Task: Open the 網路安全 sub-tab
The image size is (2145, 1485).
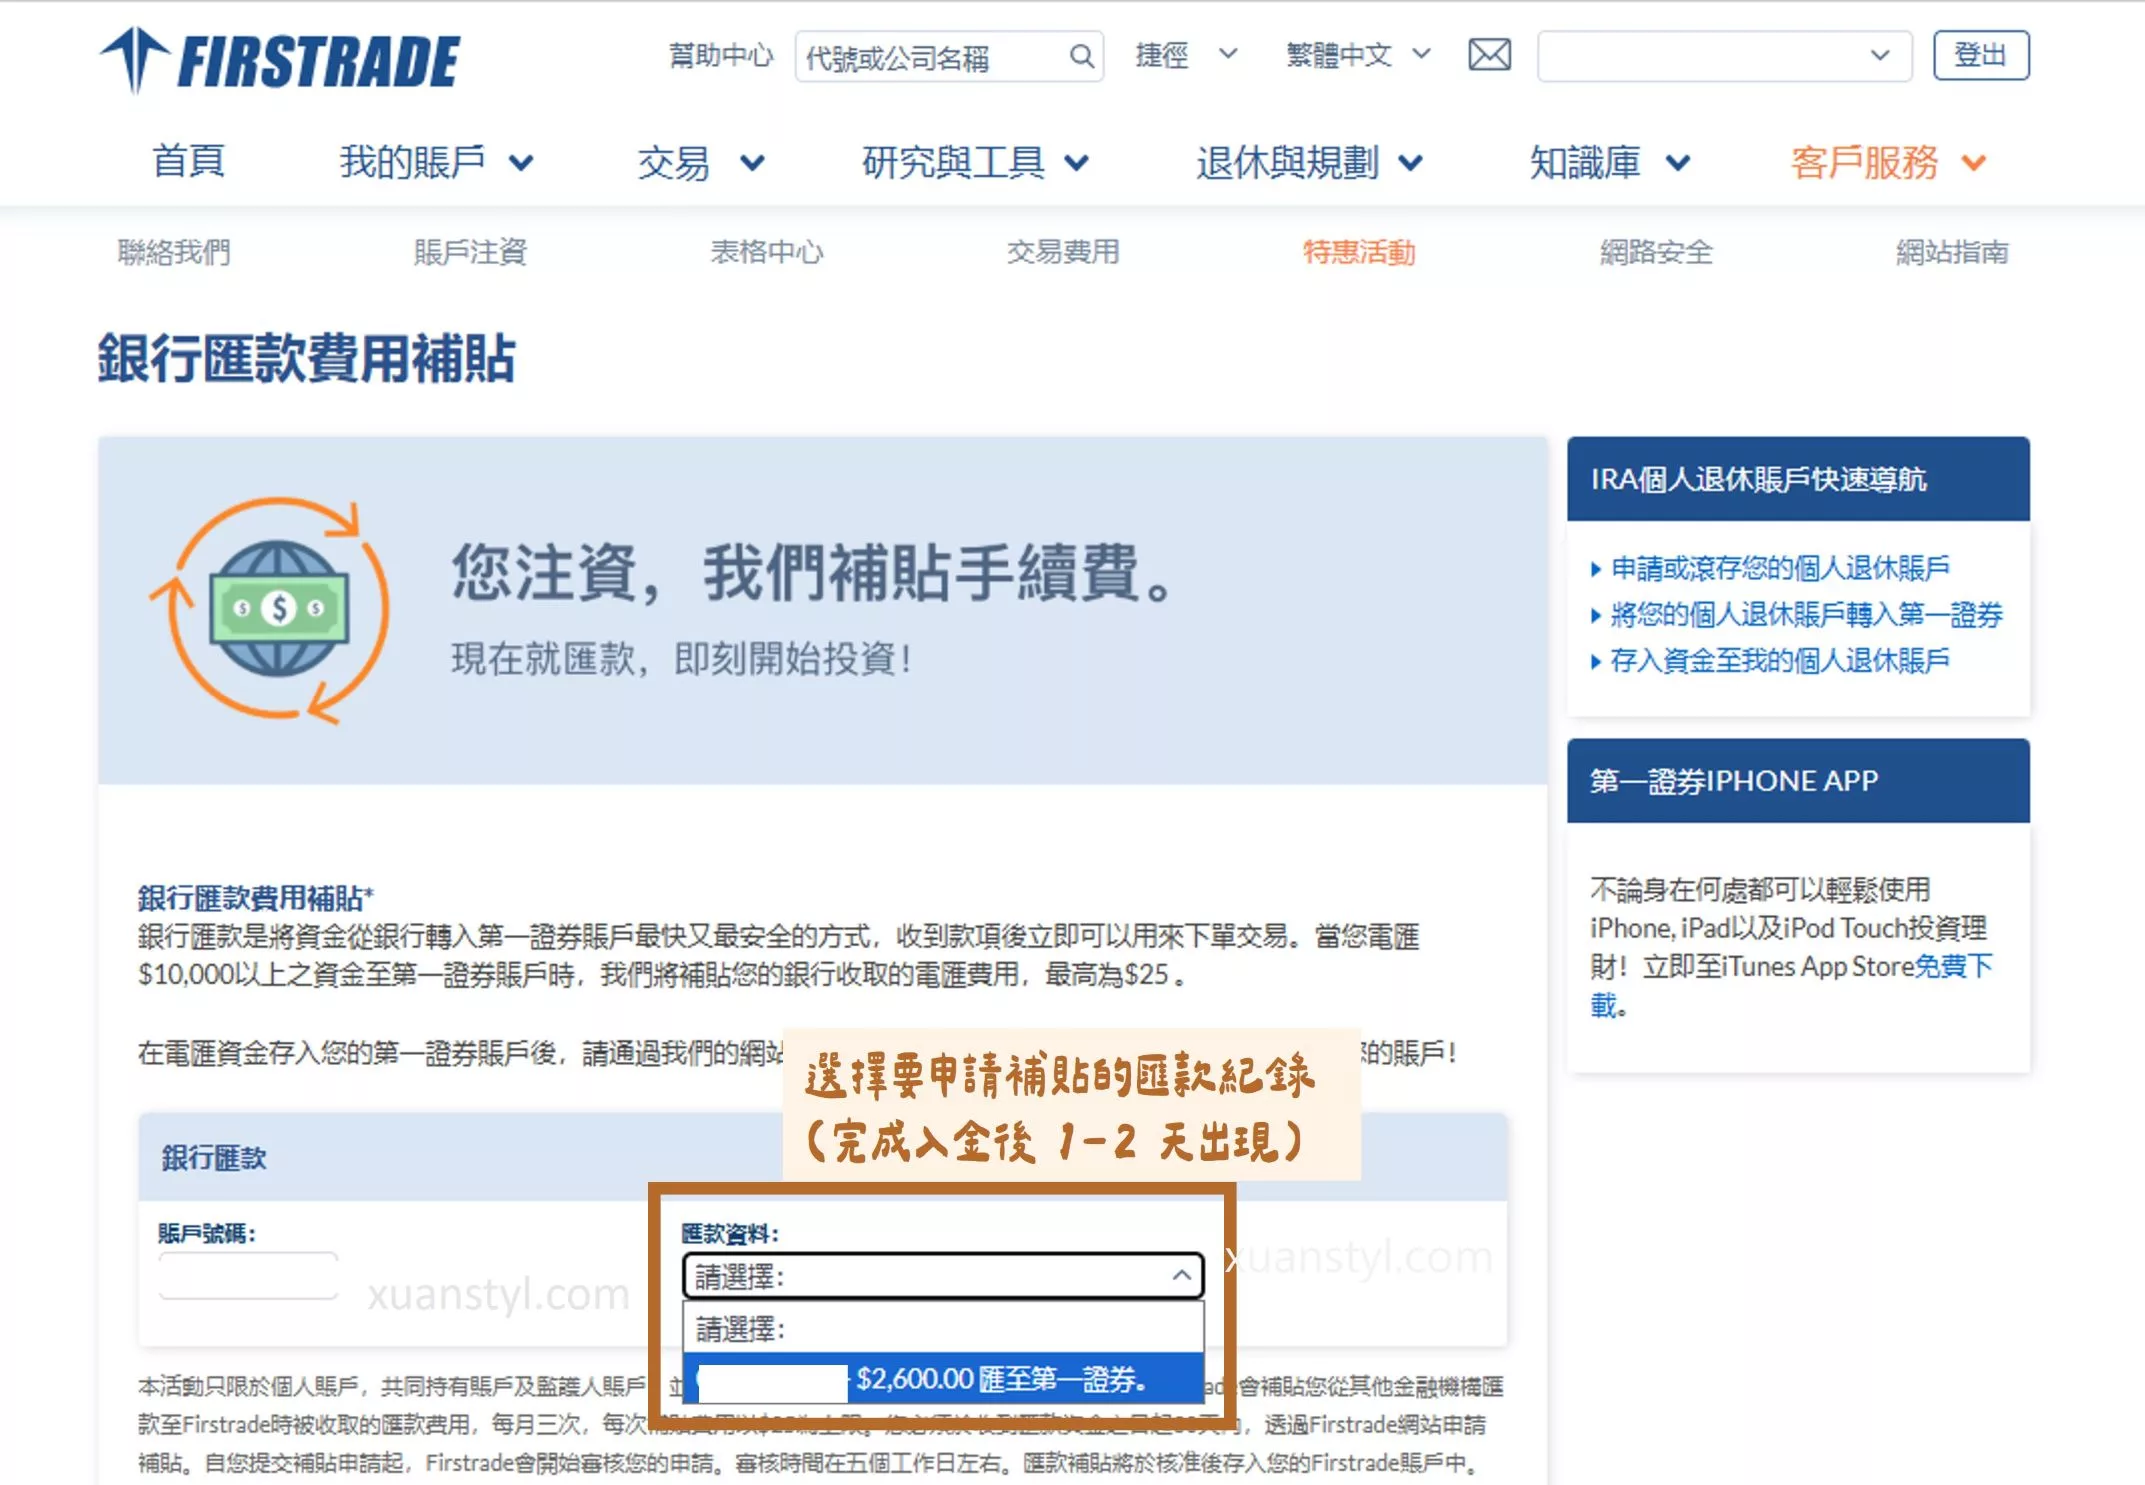Action: (x=1656, y=252)
